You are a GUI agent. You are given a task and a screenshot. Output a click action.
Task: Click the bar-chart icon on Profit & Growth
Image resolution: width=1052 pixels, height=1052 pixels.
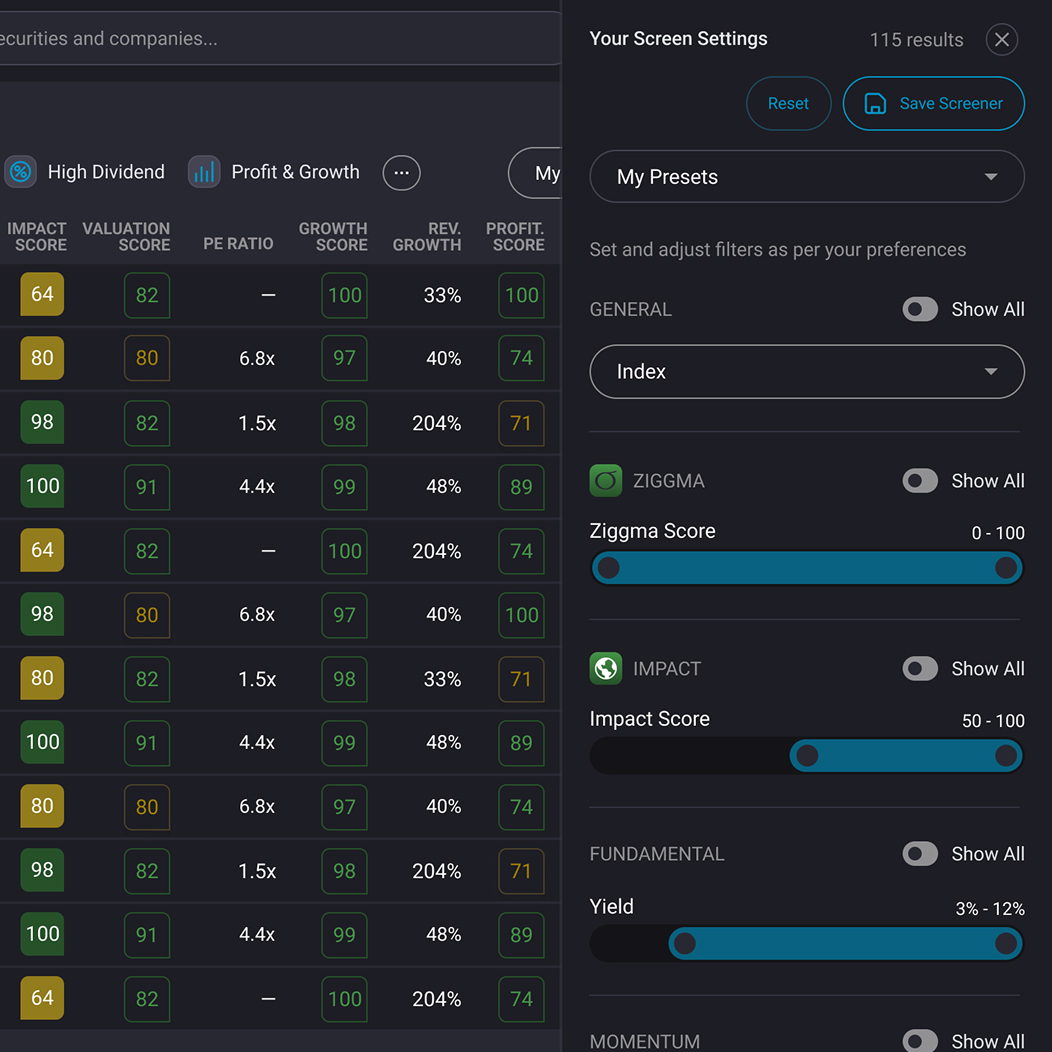[204, 171]
